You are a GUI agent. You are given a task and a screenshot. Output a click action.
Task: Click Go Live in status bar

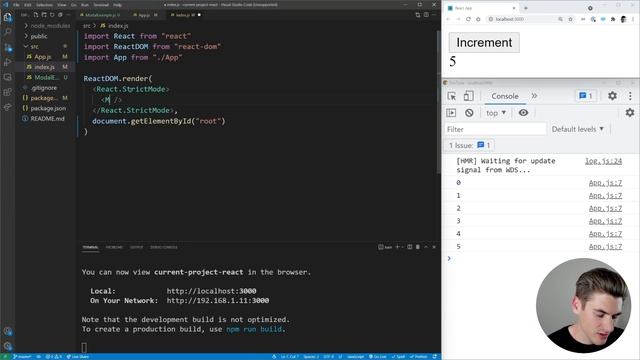[378, 357]
